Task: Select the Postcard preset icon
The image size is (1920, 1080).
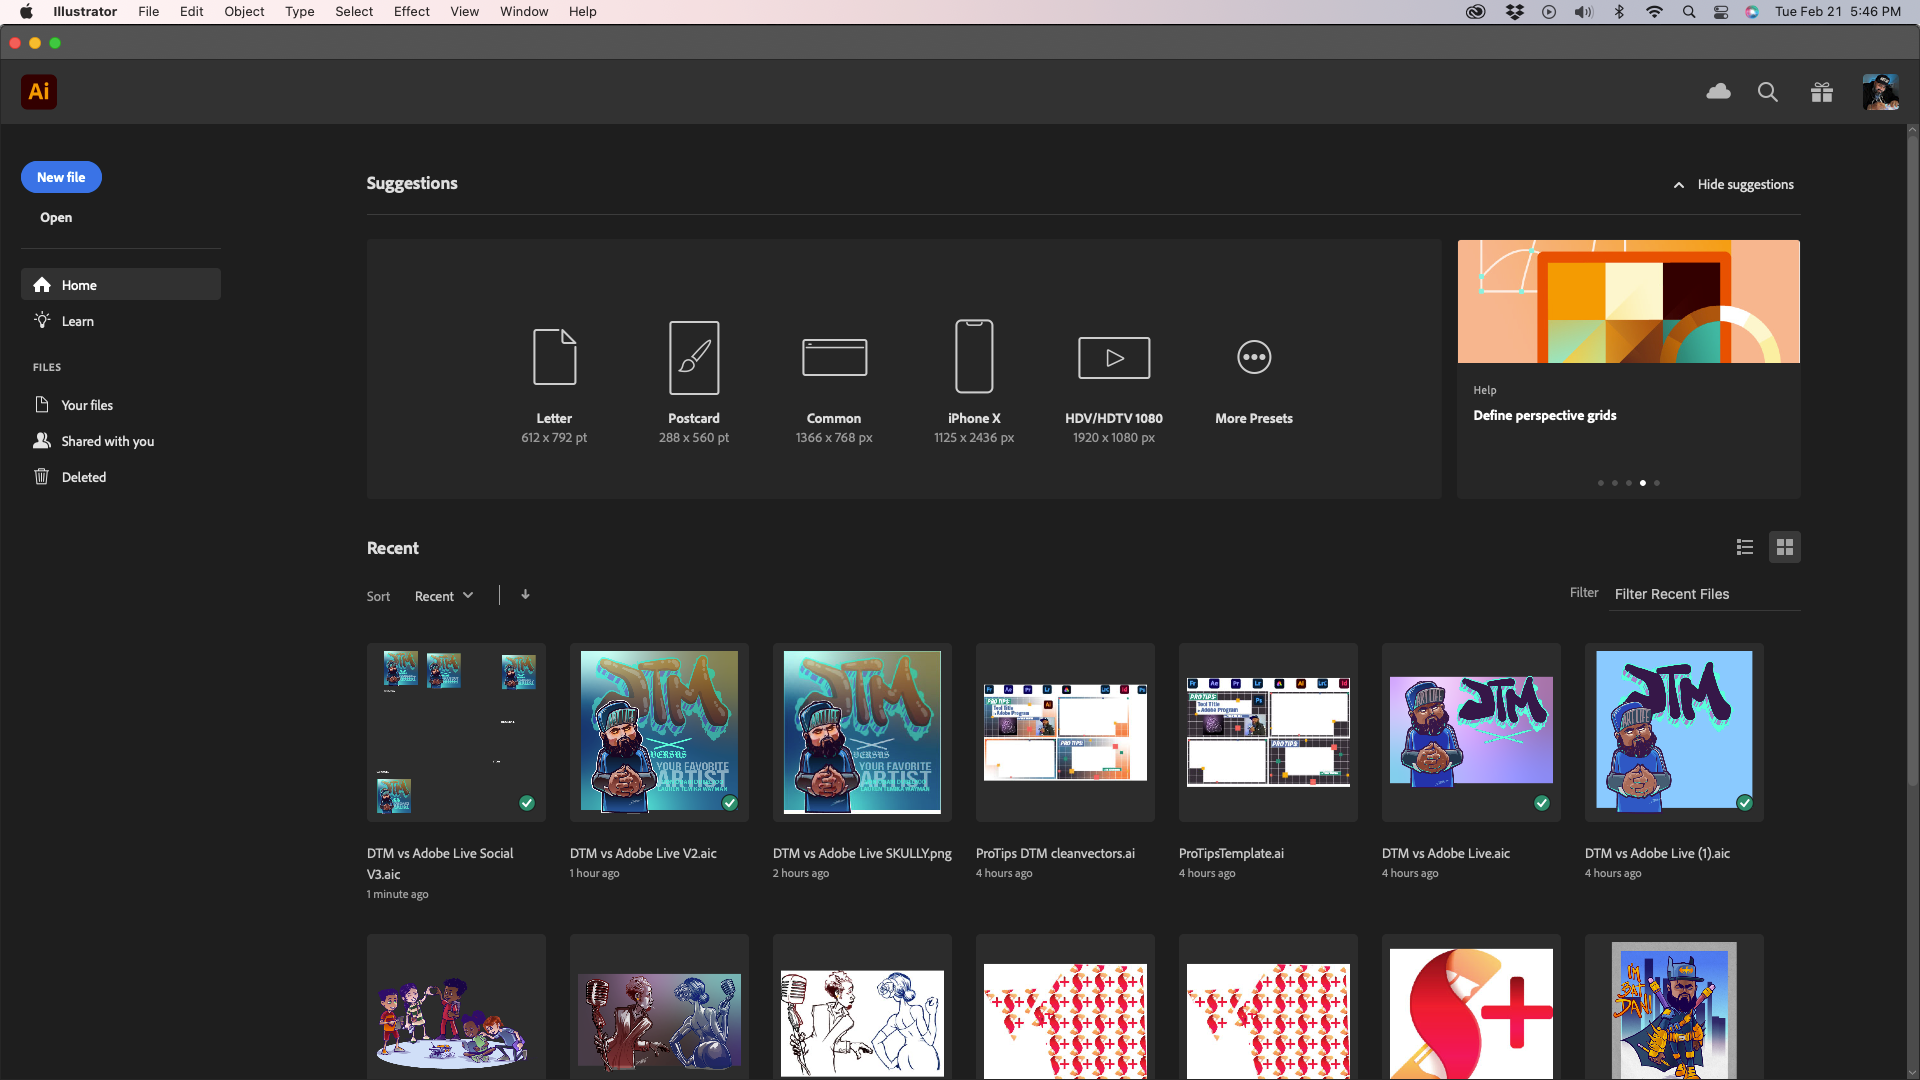Action: (694, 357)
